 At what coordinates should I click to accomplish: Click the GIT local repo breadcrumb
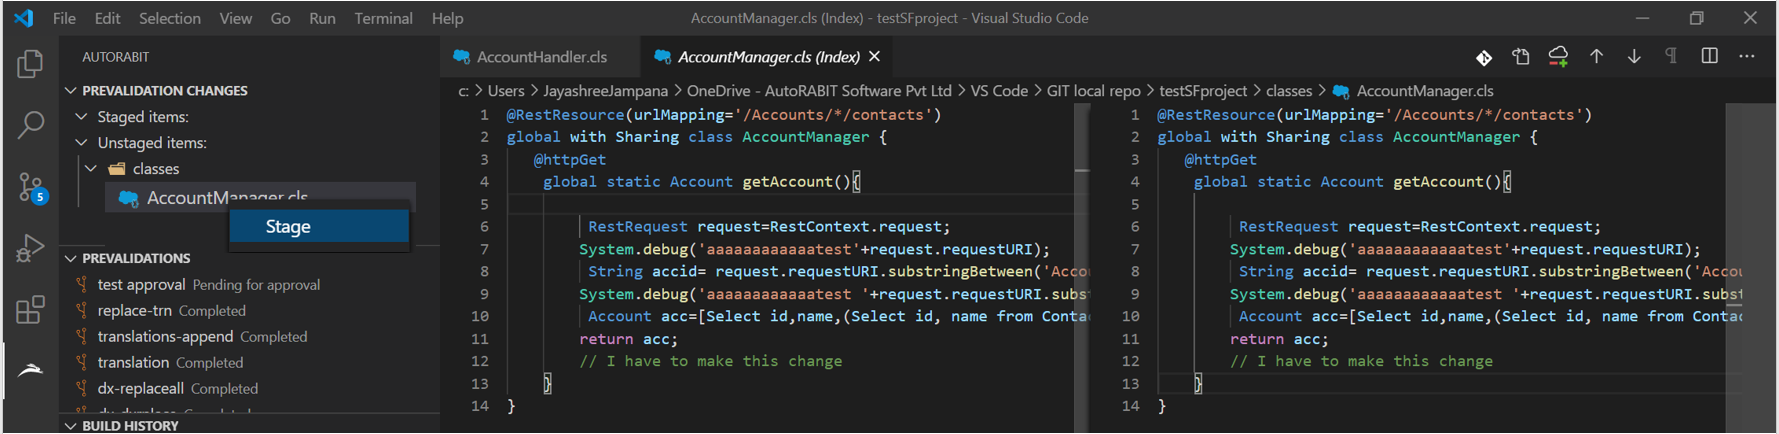pyautogui.click(x=1093, y=91)
